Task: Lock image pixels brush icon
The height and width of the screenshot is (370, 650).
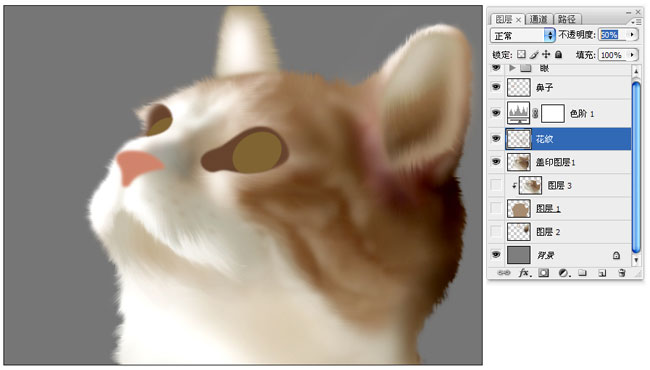Action: [534, 54]
